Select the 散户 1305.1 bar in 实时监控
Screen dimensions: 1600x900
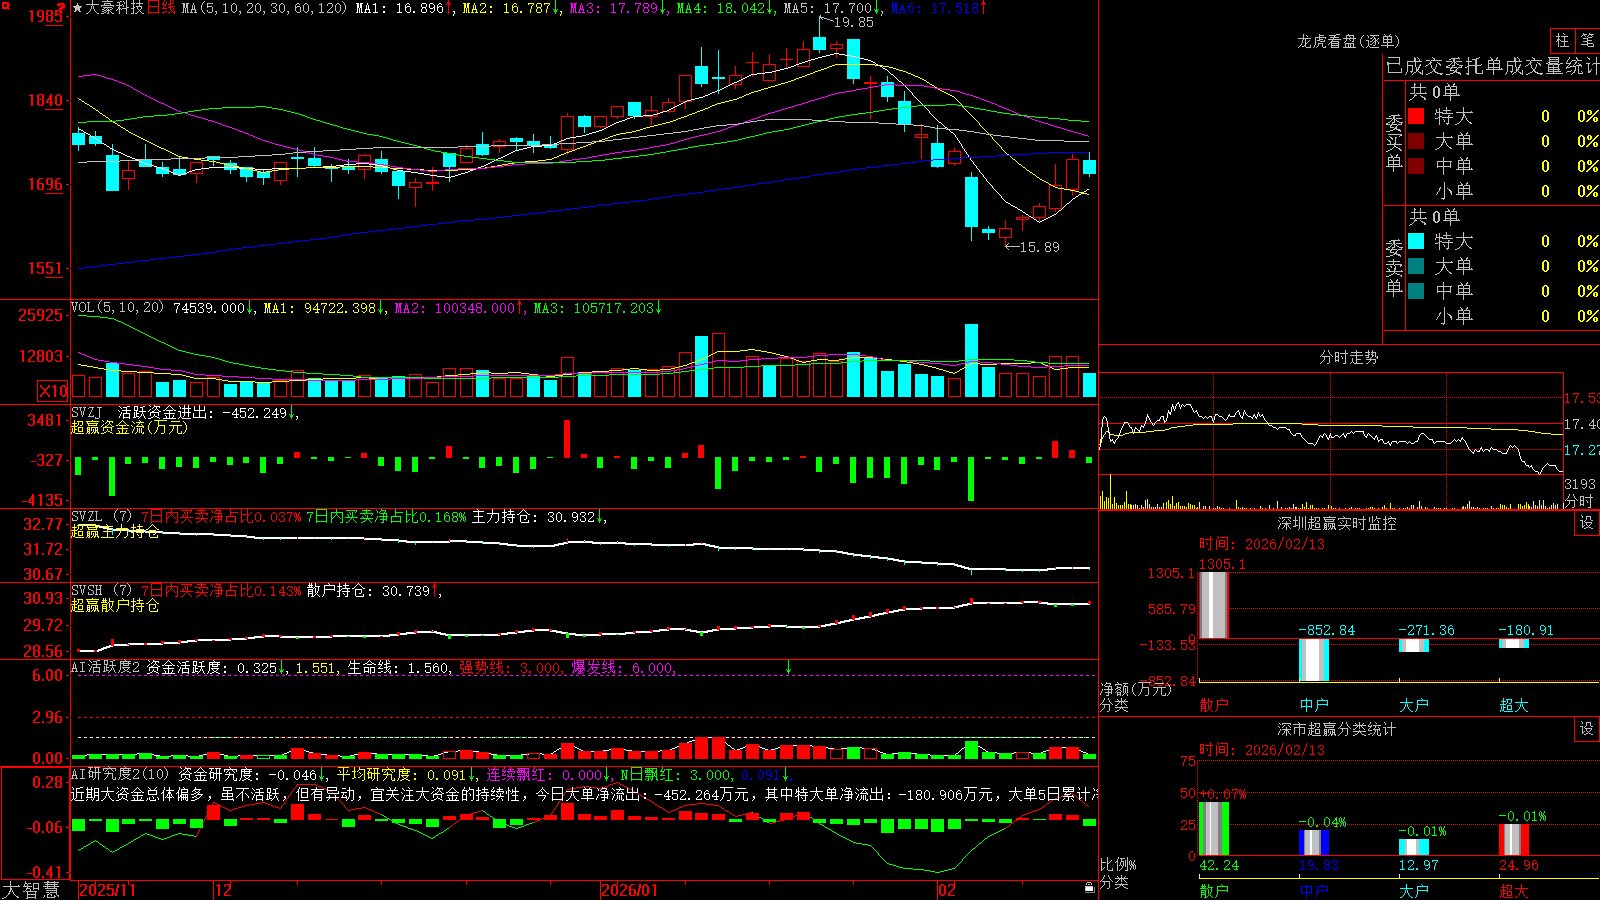tap(1213, 605)
